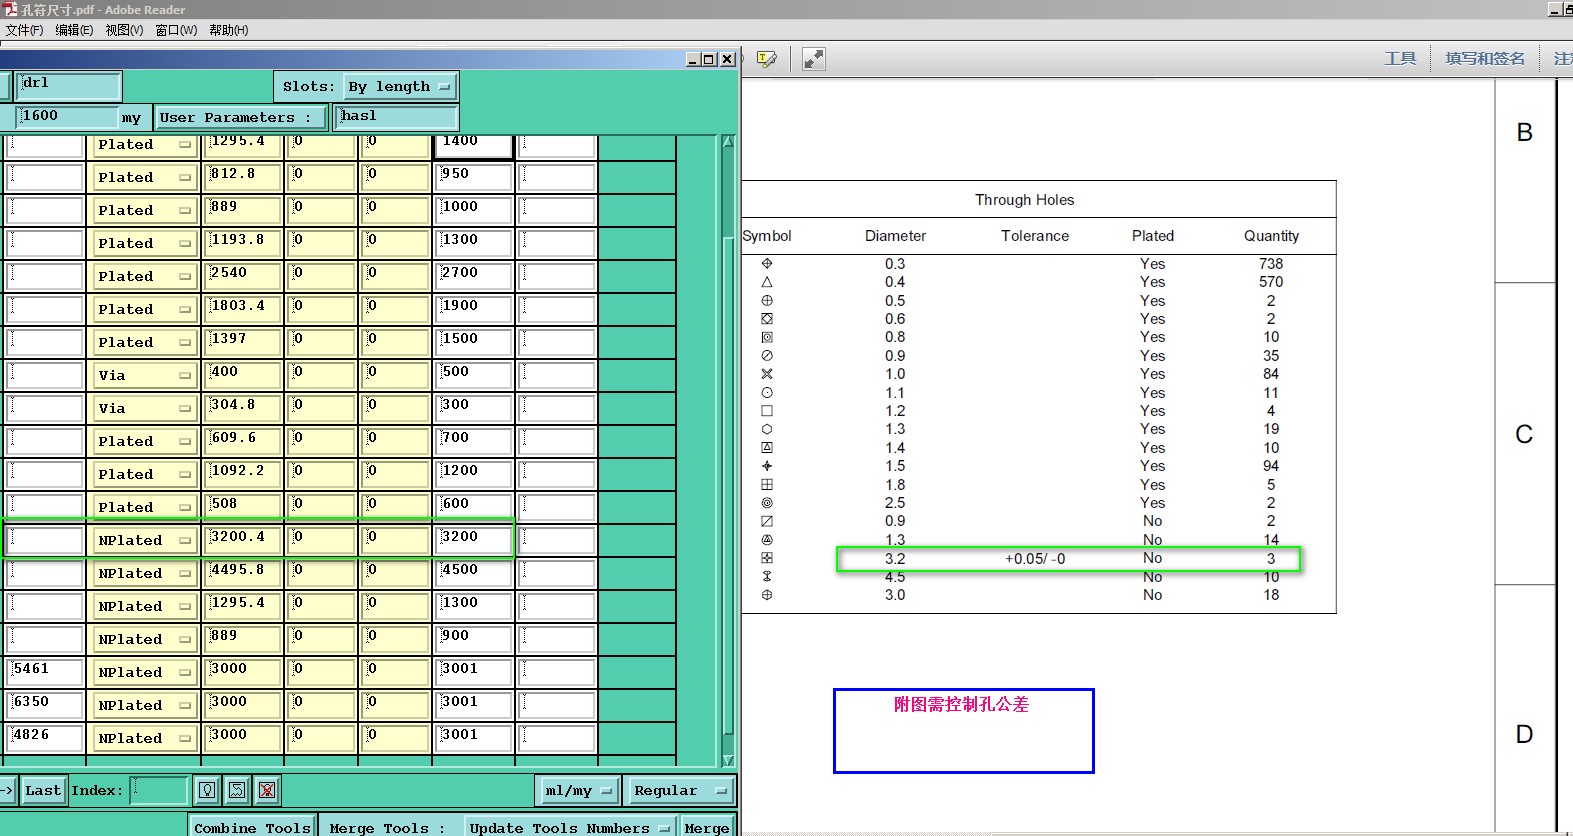Open the 填写和签名 panel
This screenshot has width=1573, height=836.
tap(1485, 59)
